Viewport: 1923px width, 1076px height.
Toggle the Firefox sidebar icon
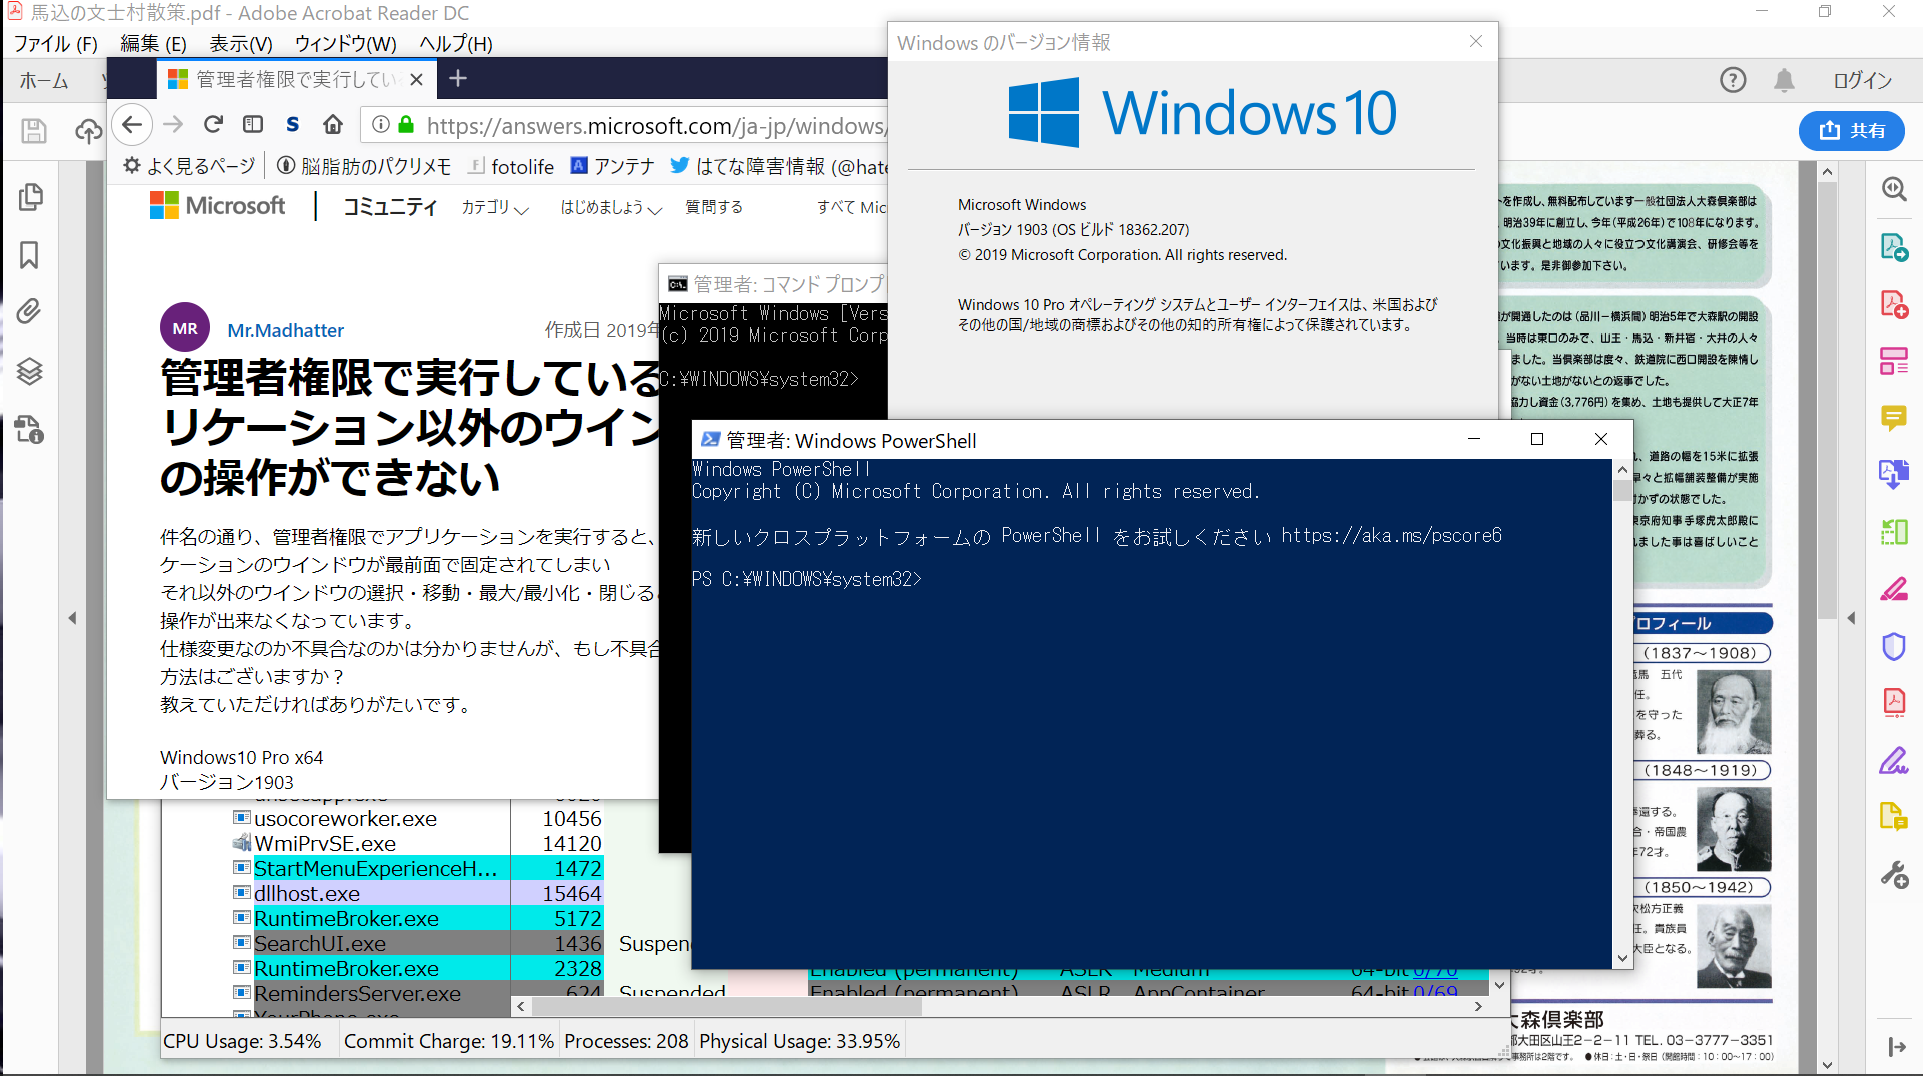pos(253,124)
